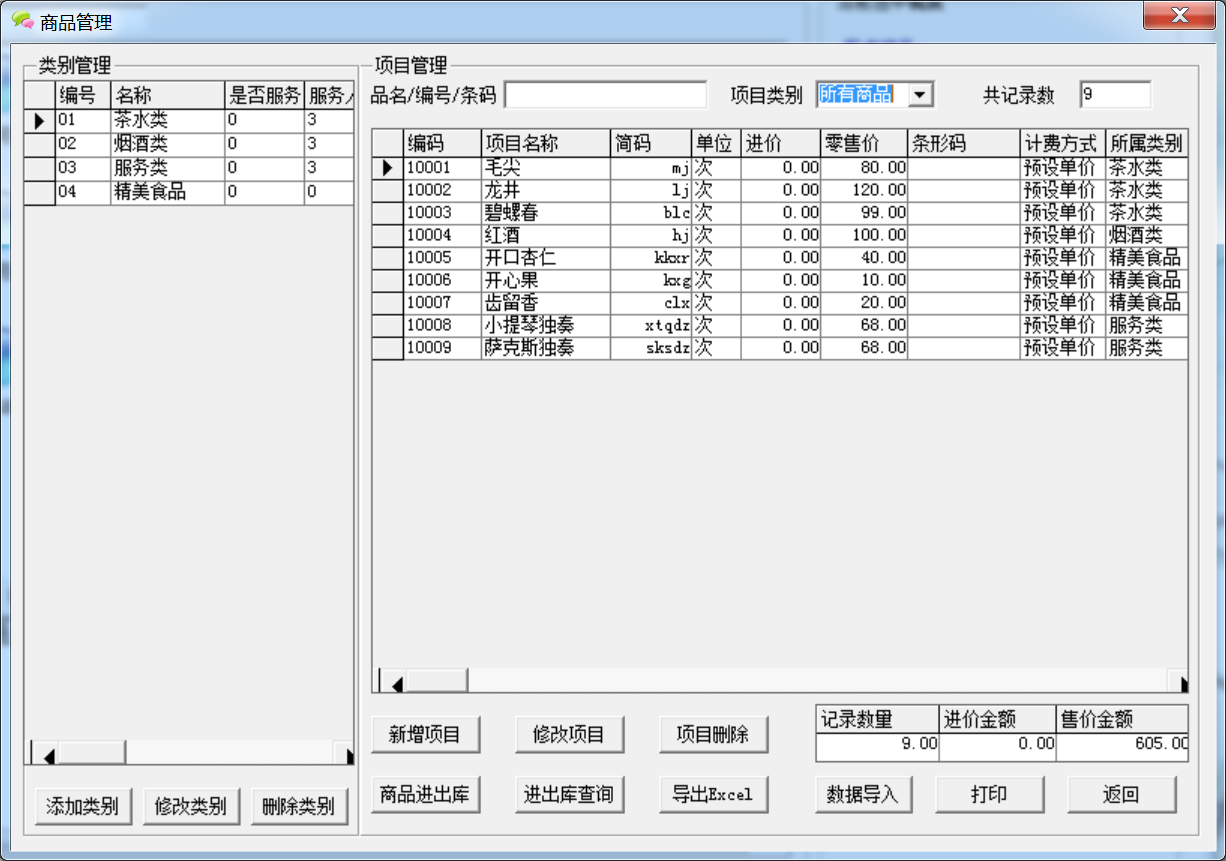The height and width of the screenshot is (861, 1226).
Task: Close the 商品管理 window
Action: click(1179, 16)
